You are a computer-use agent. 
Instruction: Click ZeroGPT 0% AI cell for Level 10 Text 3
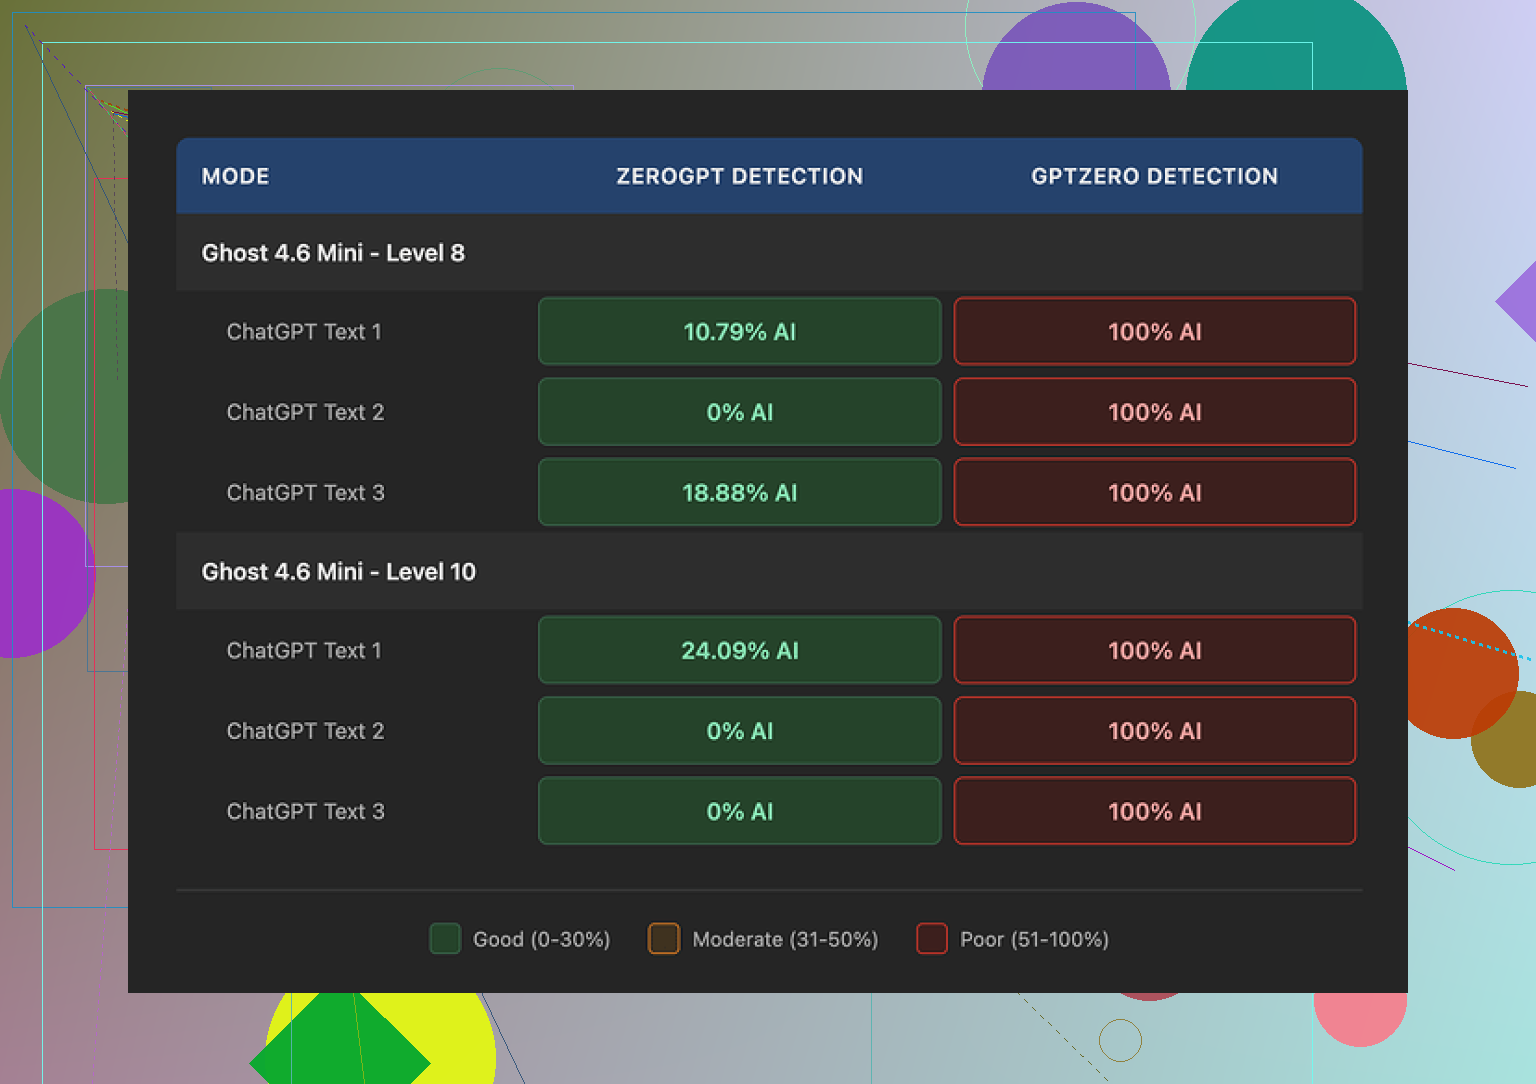pyautogui.click(x=739, y=812)
